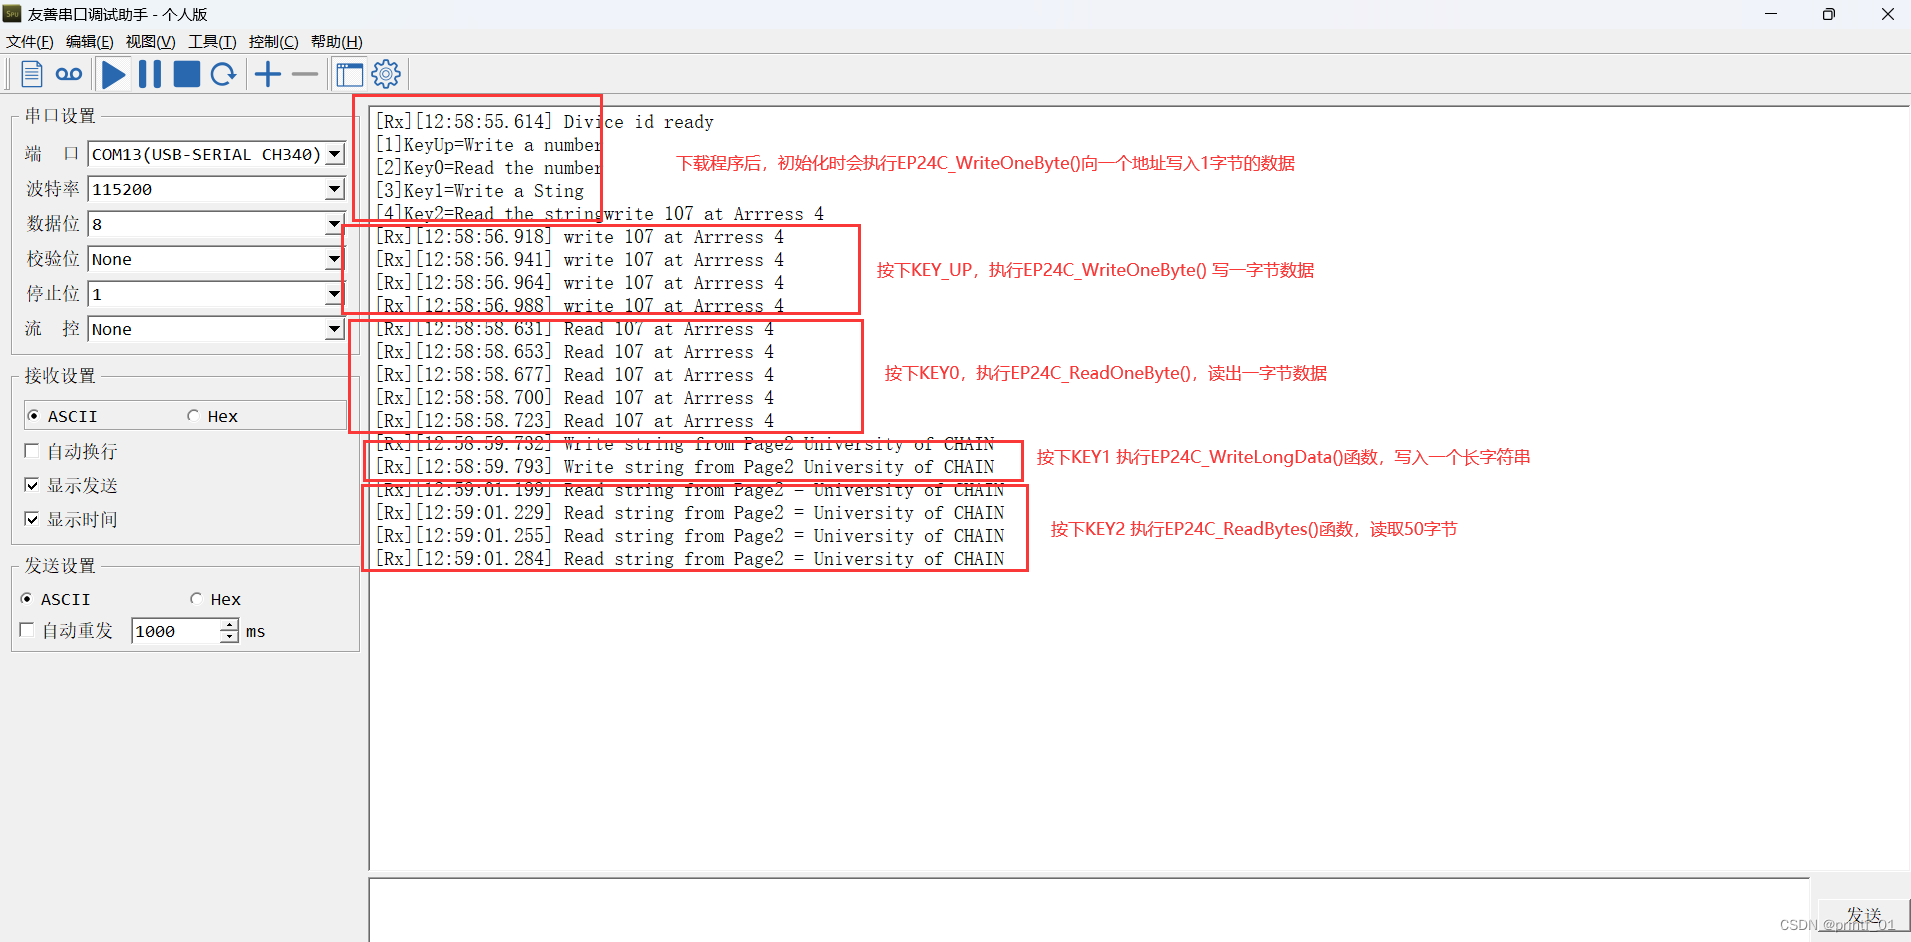
Task: Pause serial reception with pause icon
Action: tap(150, 74)
